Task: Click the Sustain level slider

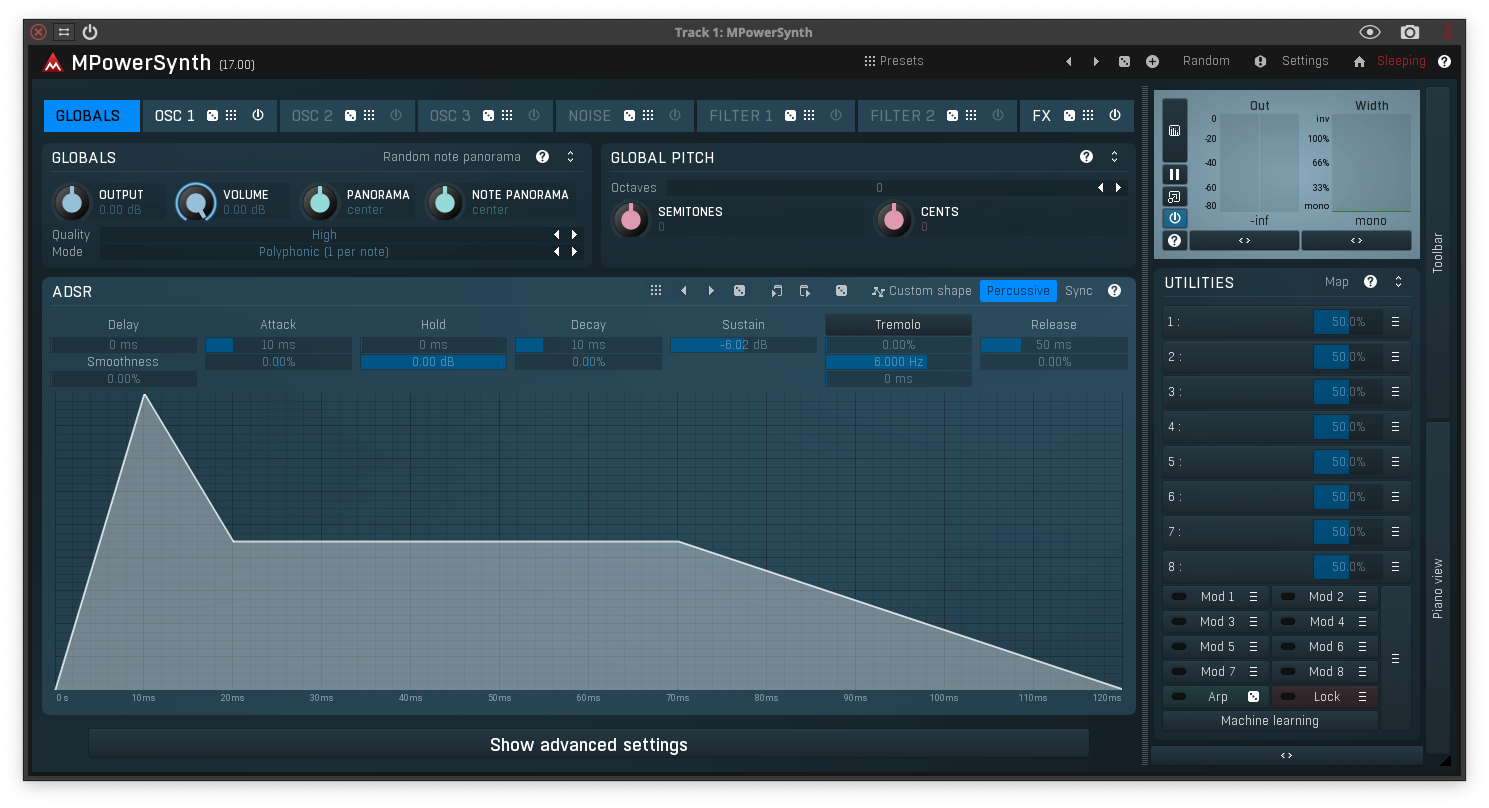Action: point(743,345)
